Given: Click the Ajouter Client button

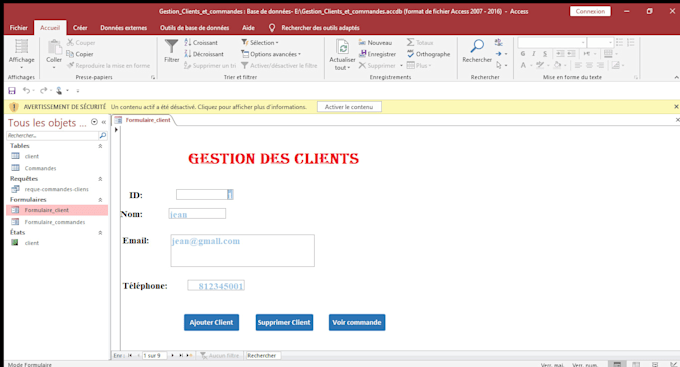Looking at the screenshot, I should point(211,322).
